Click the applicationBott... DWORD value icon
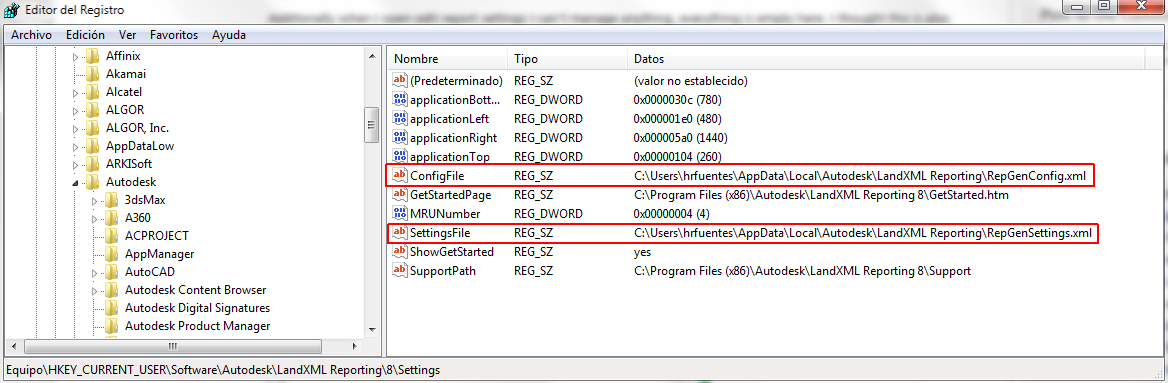This screenshot has width=1168, height=383. pyautogui.click(x=401, y=99)
